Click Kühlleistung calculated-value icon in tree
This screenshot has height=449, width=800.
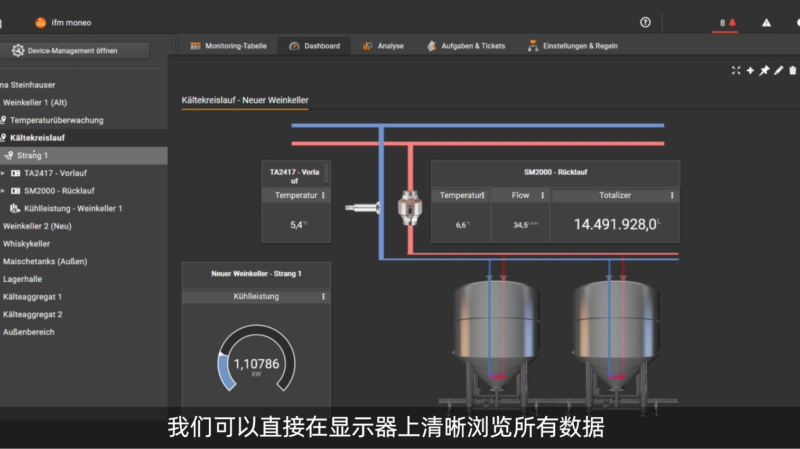15,208
